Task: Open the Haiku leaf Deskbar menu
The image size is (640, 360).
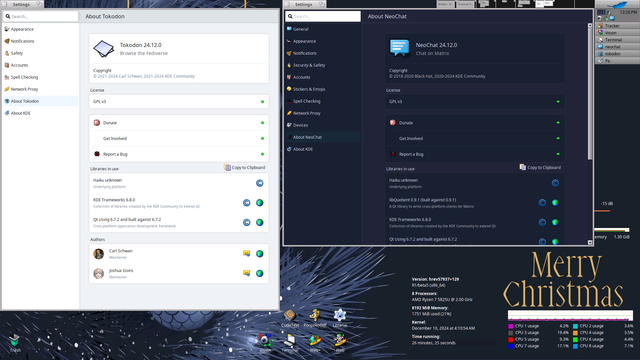Action: [617, 4]
